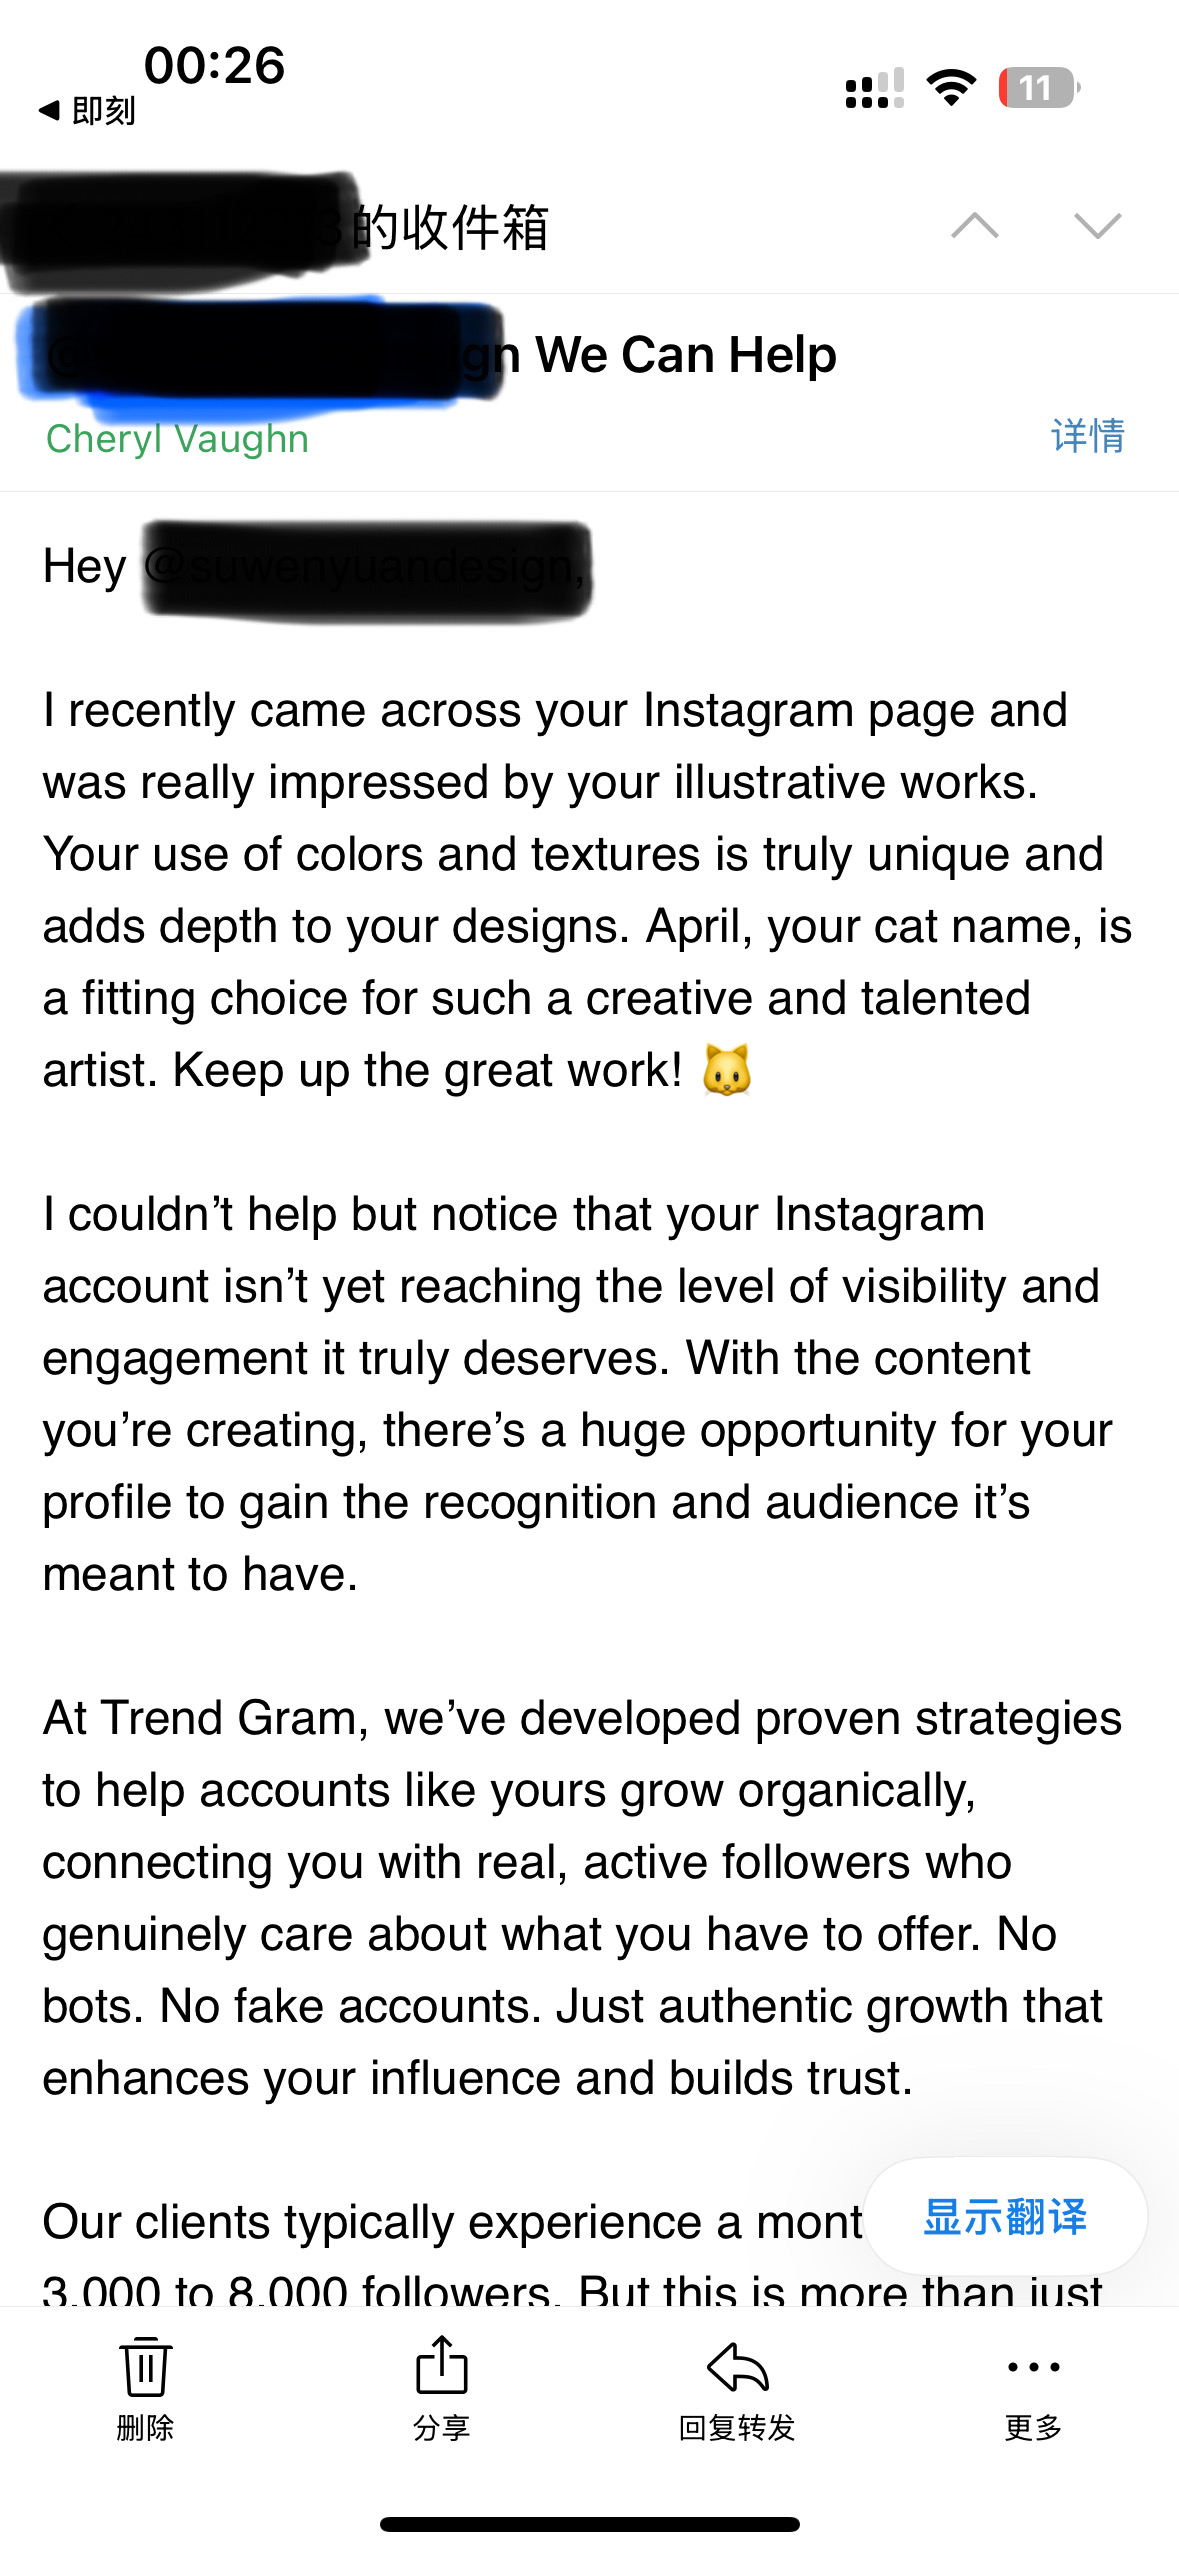Expand sender details via 详情

[x=1088, y=436]
